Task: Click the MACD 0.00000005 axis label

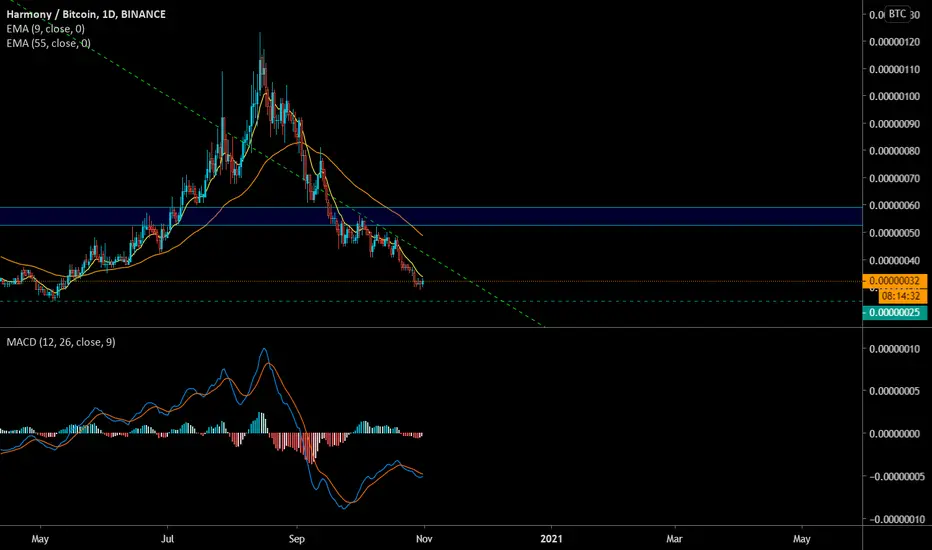Action: (x=895, y=391)
